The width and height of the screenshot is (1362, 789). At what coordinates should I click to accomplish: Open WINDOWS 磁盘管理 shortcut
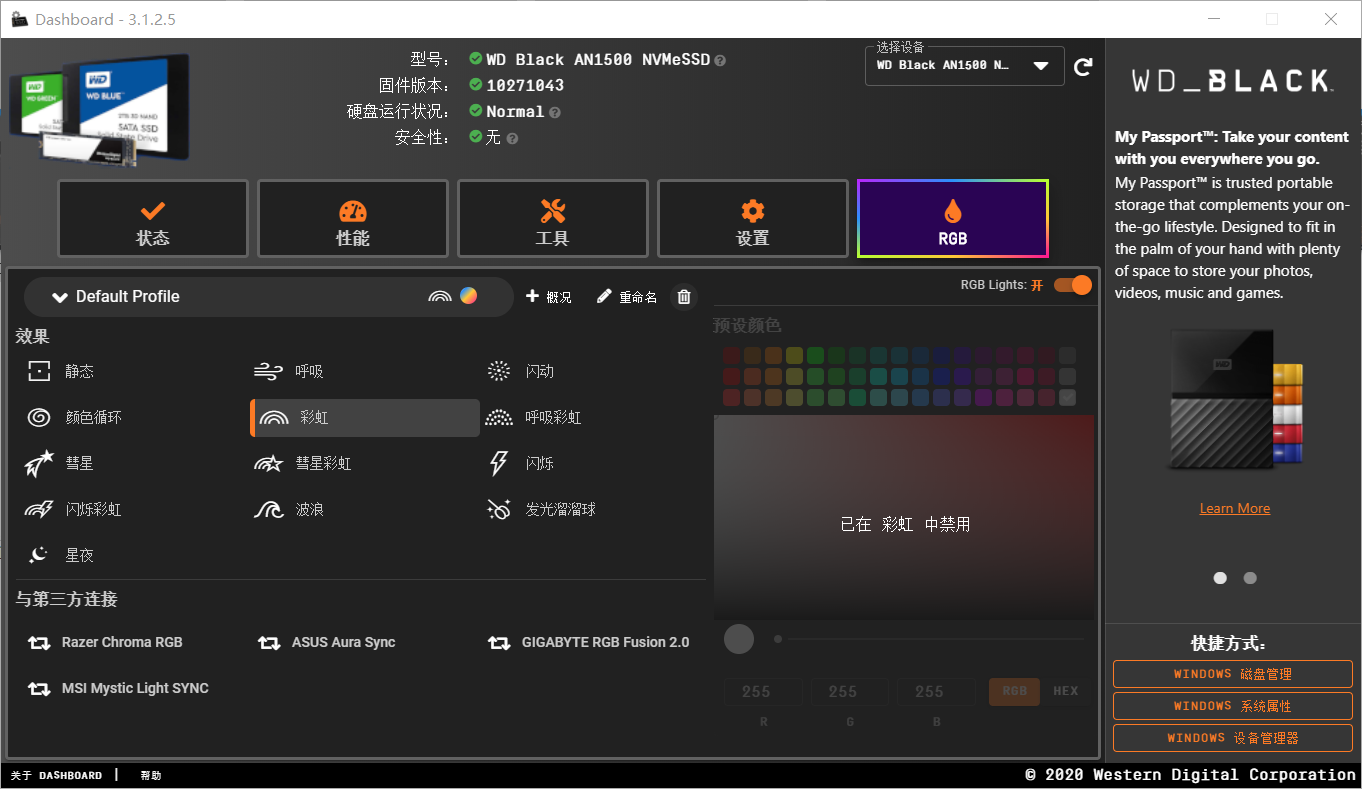click(1233, 674)
